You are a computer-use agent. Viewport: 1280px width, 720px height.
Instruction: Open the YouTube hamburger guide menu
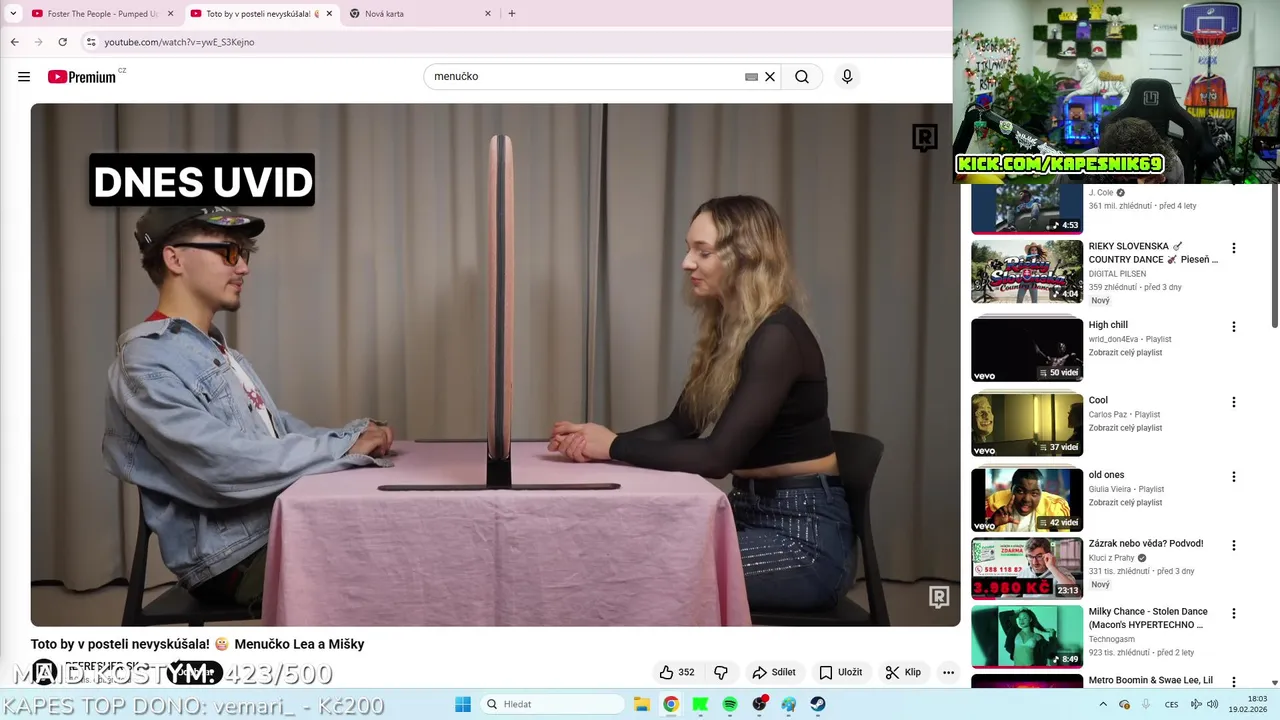[24, 77]
